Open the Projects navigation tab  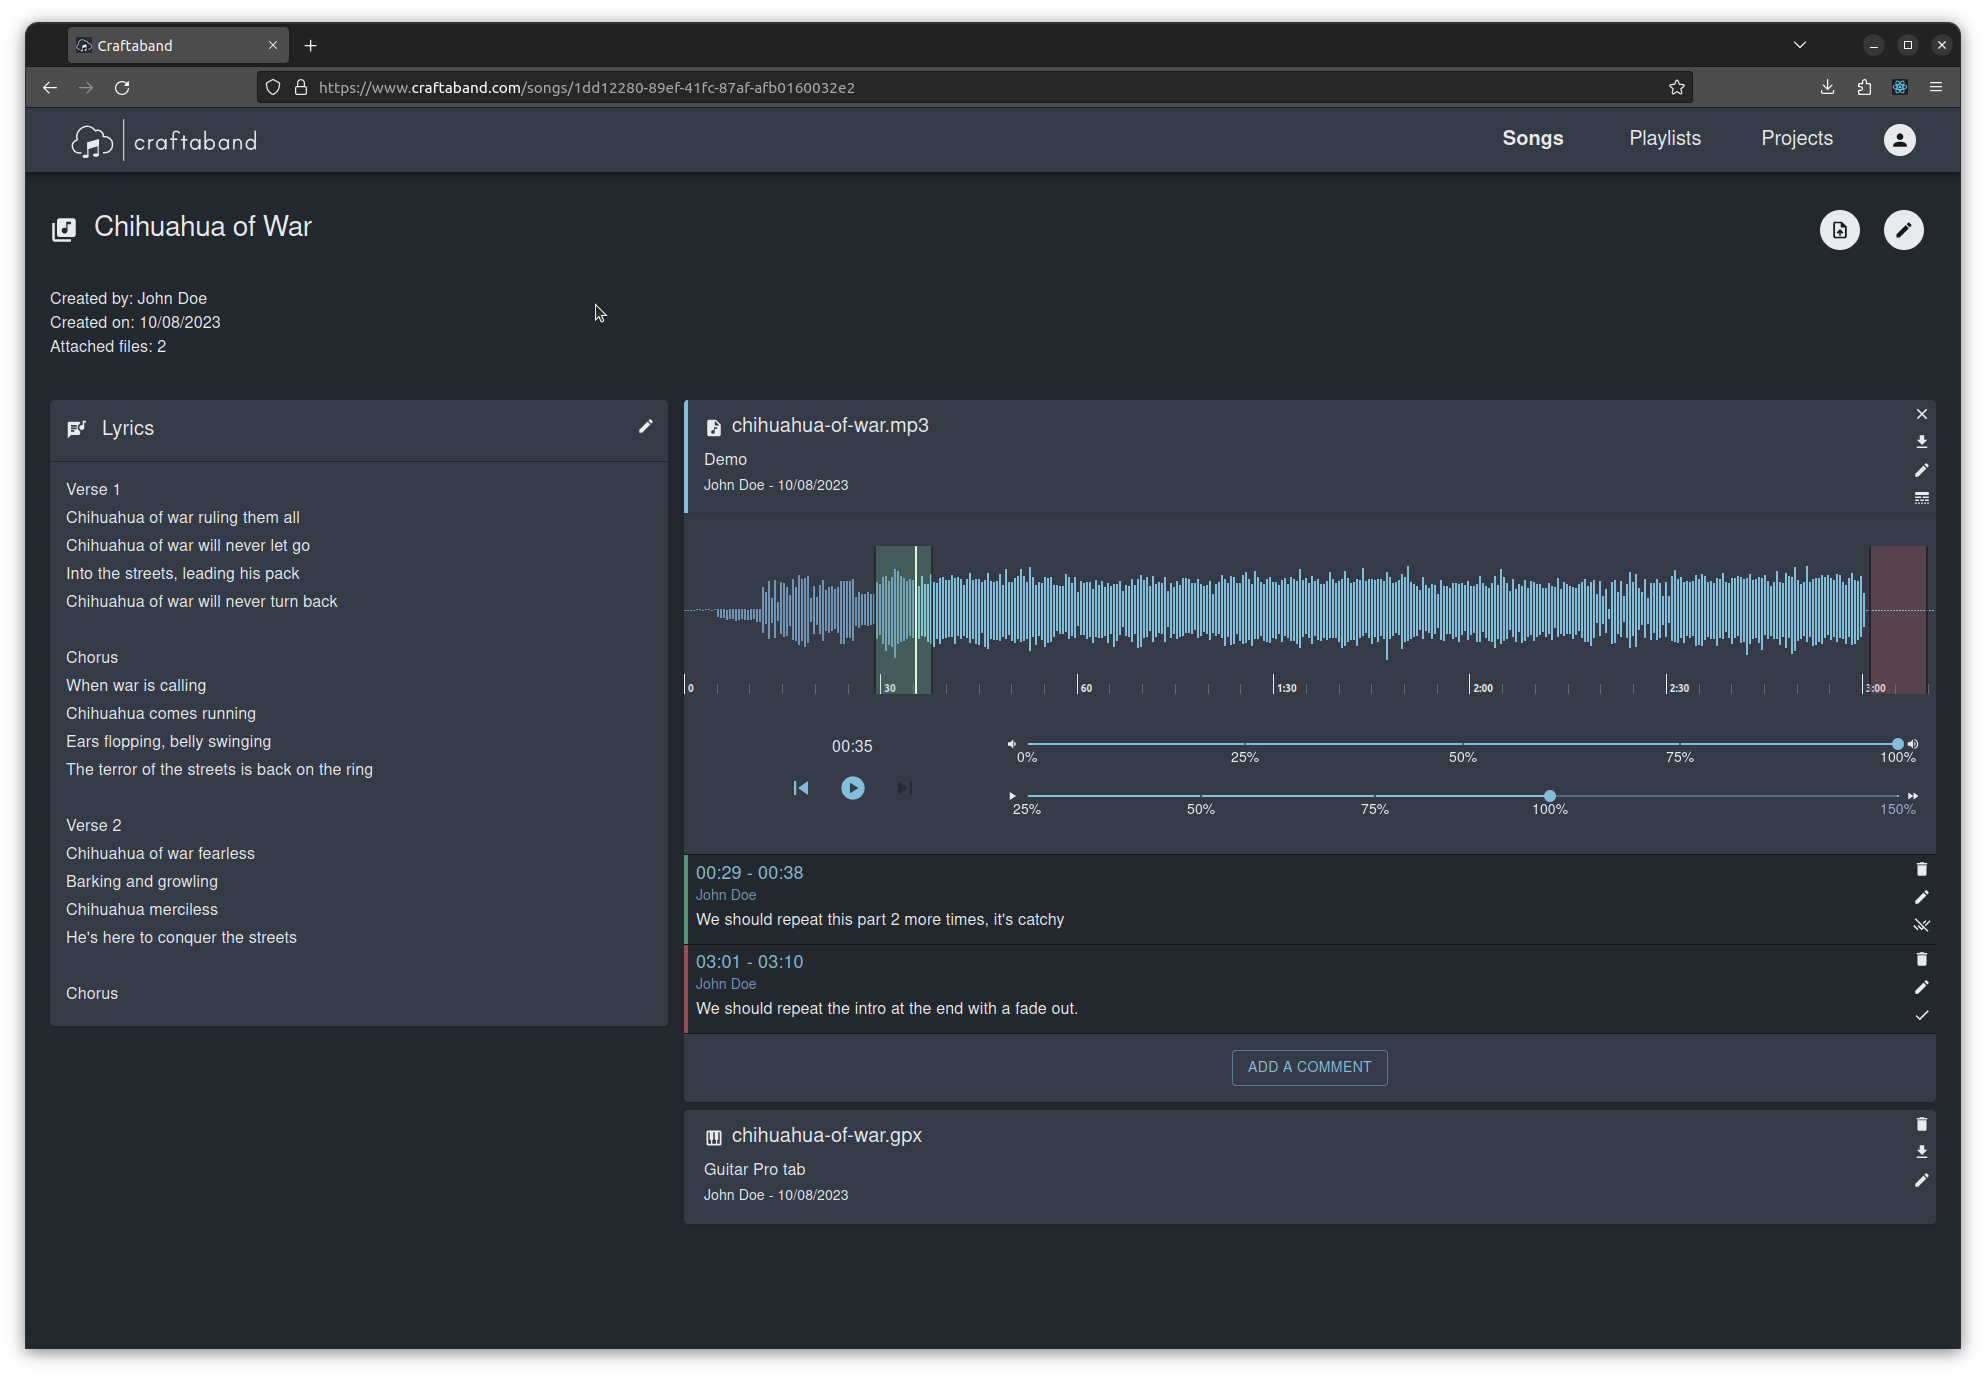click(x=1797, y=139)
